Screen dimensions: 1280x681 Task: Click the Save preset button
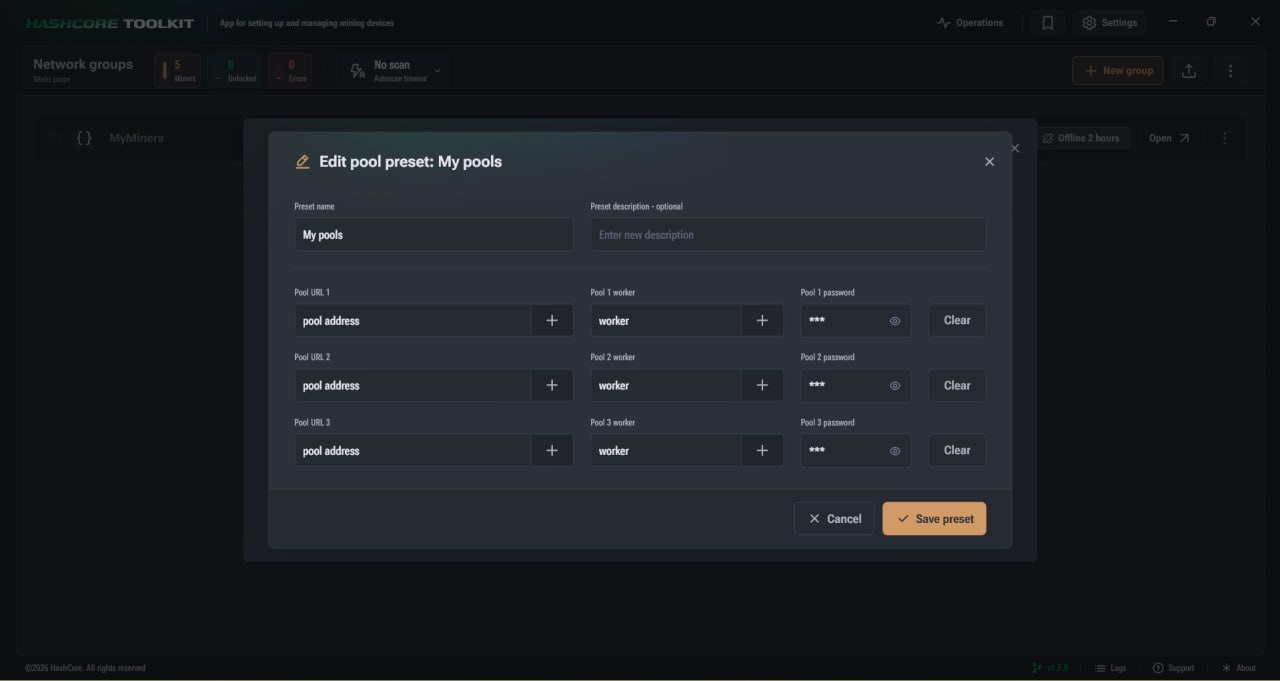point(934,519)
